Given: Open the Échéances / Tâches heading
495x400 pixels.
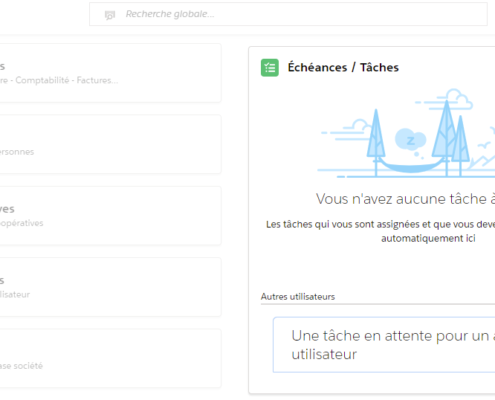Looking at the screenshot, I should (343, 68).
